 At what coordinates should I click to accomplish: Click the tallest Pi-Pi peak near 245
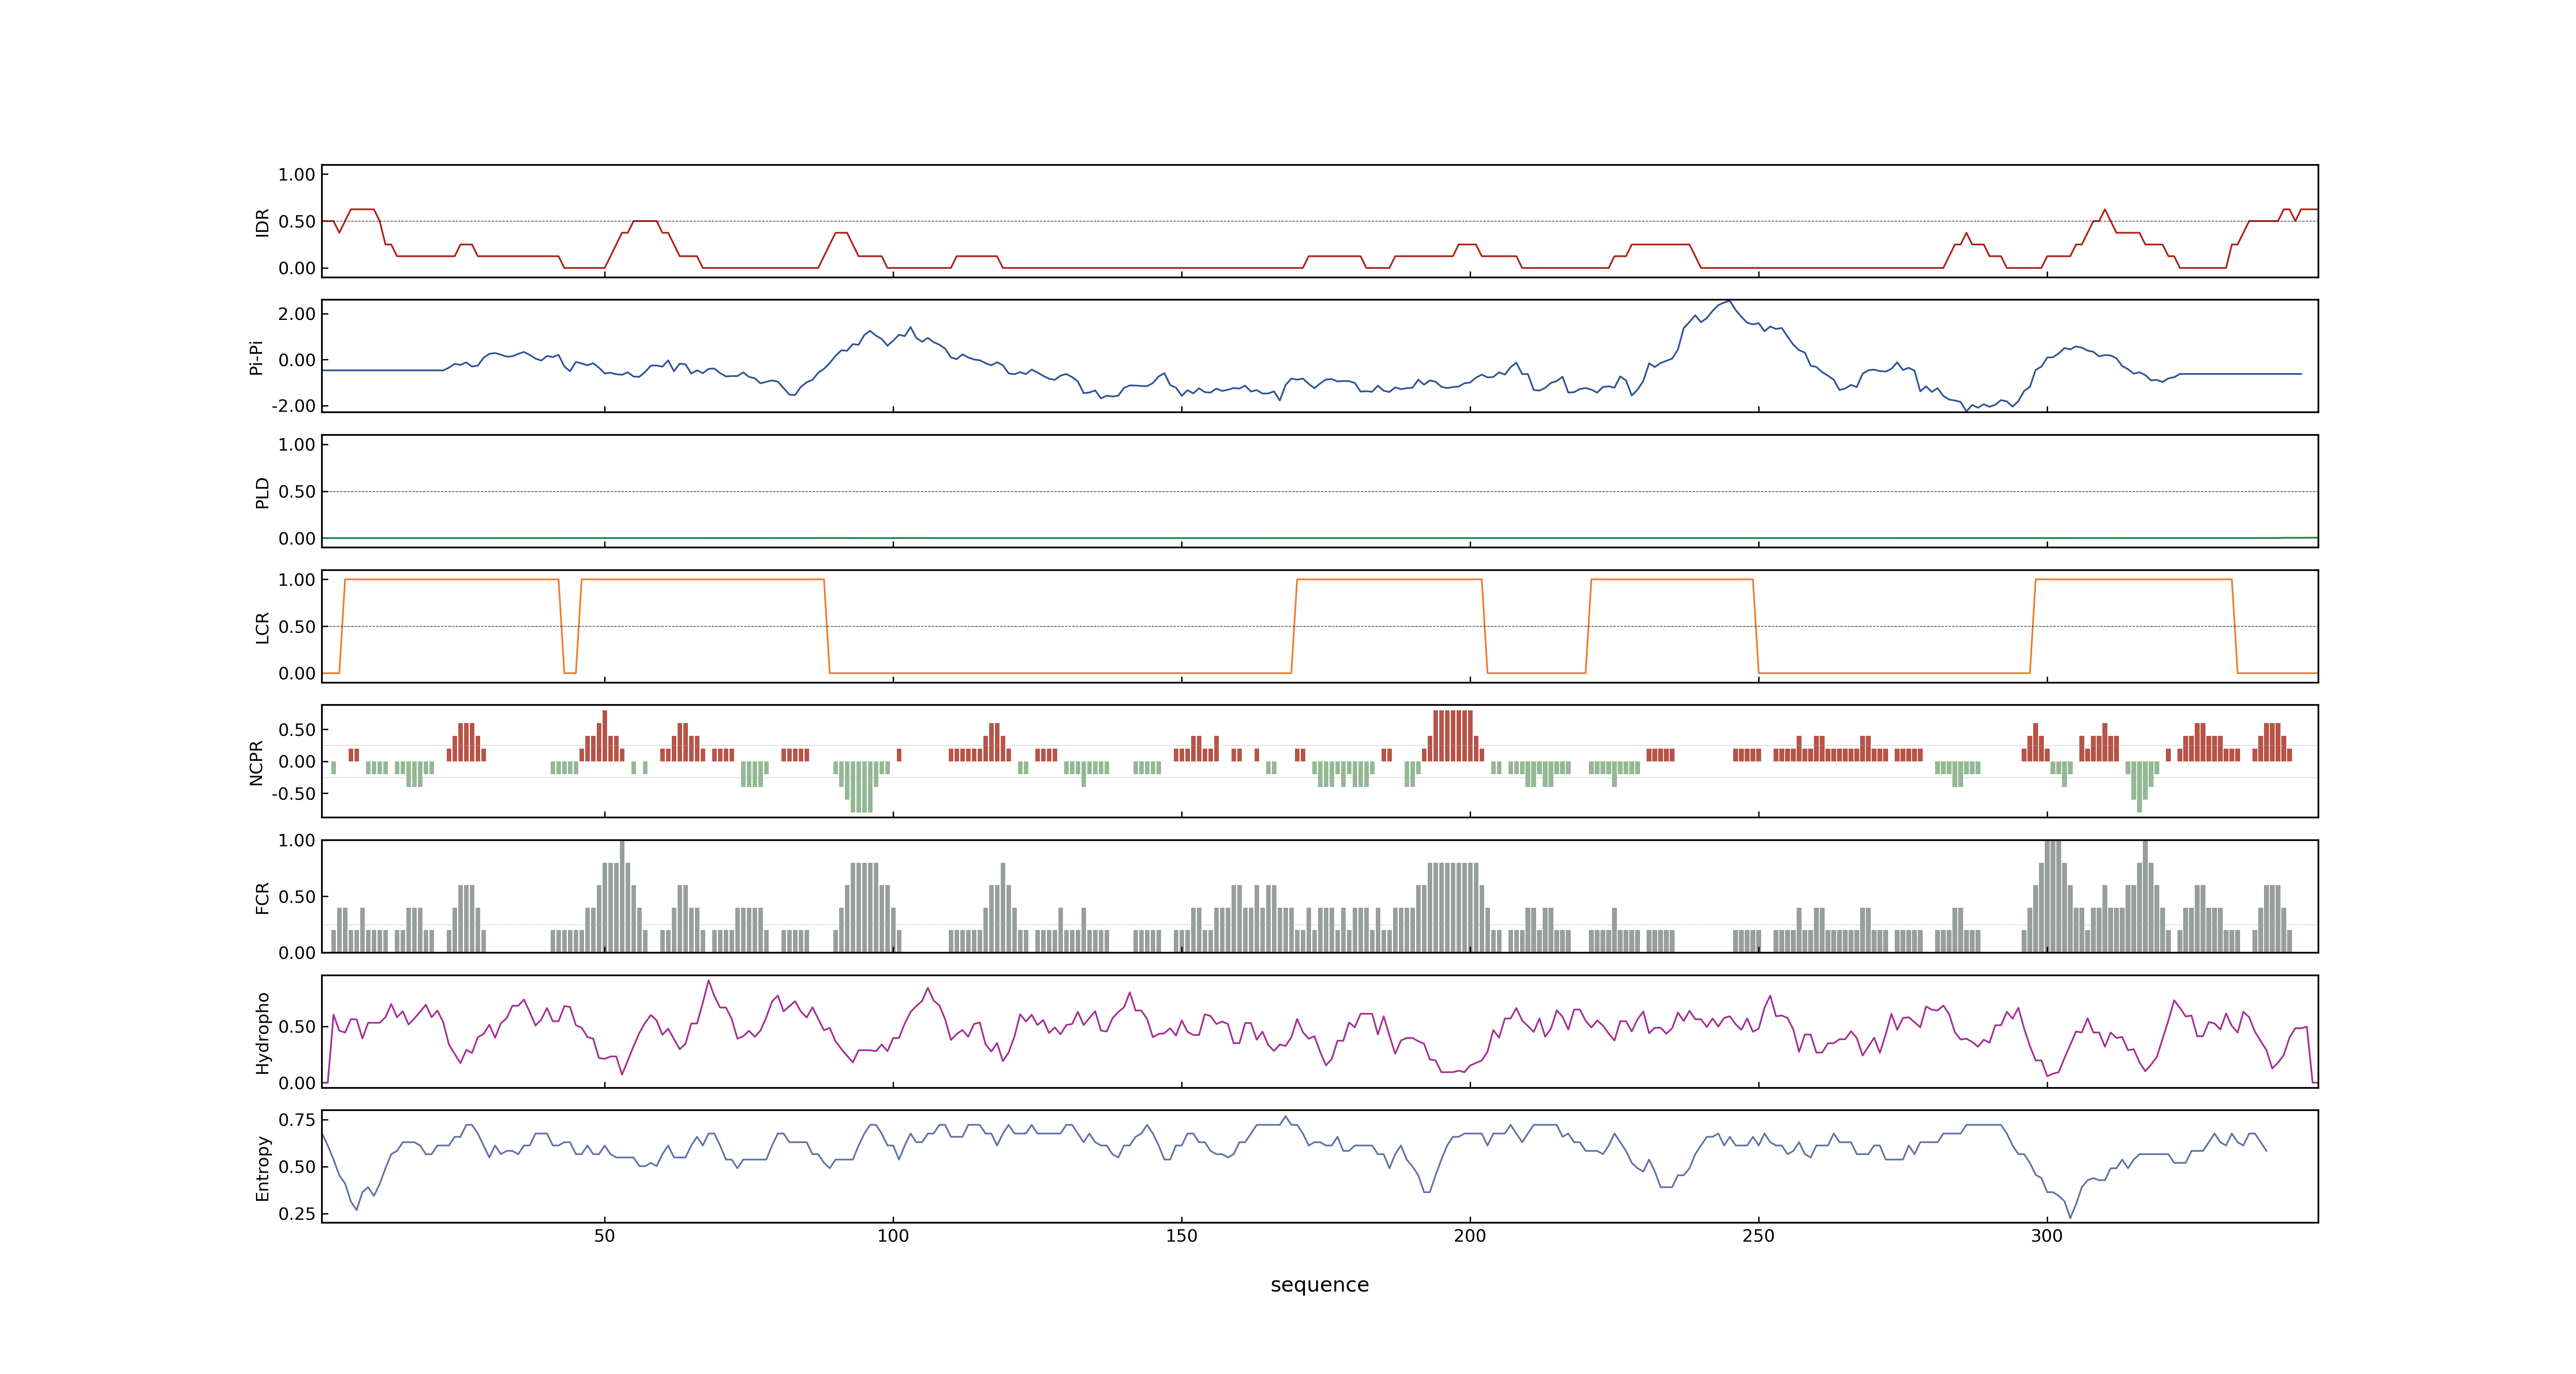tap(1729, 302)
